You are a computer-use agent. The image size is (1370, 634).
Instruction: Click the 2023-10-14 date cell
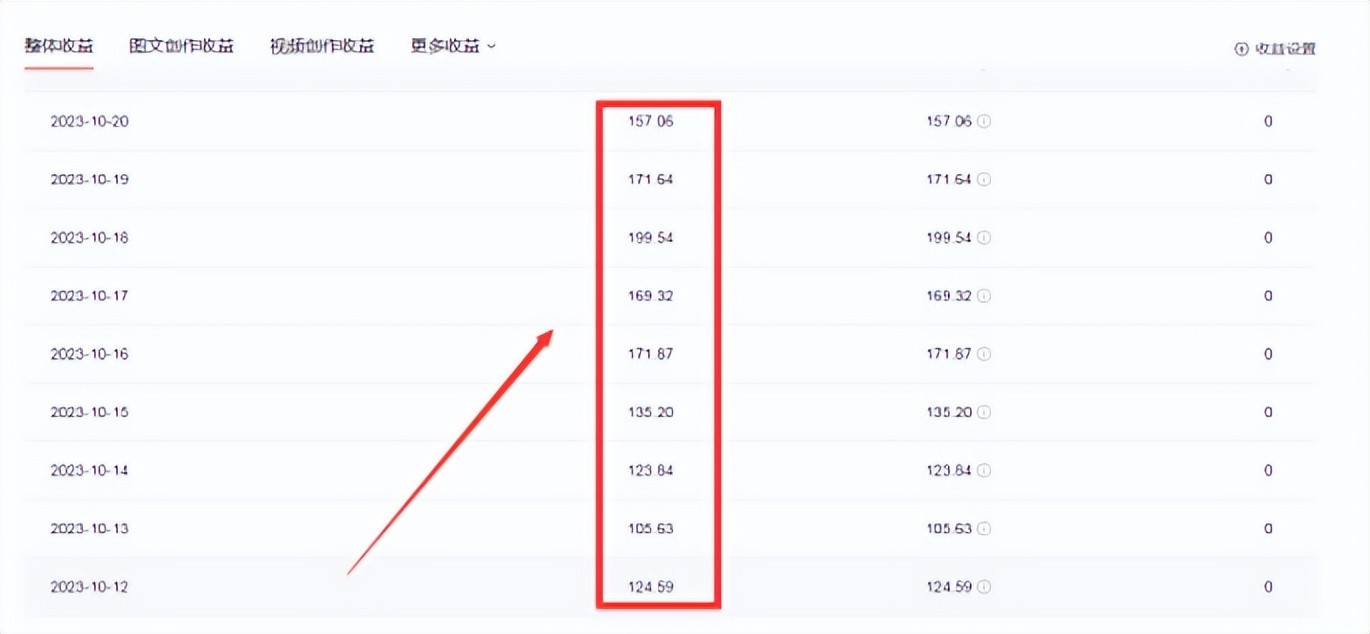90,470
